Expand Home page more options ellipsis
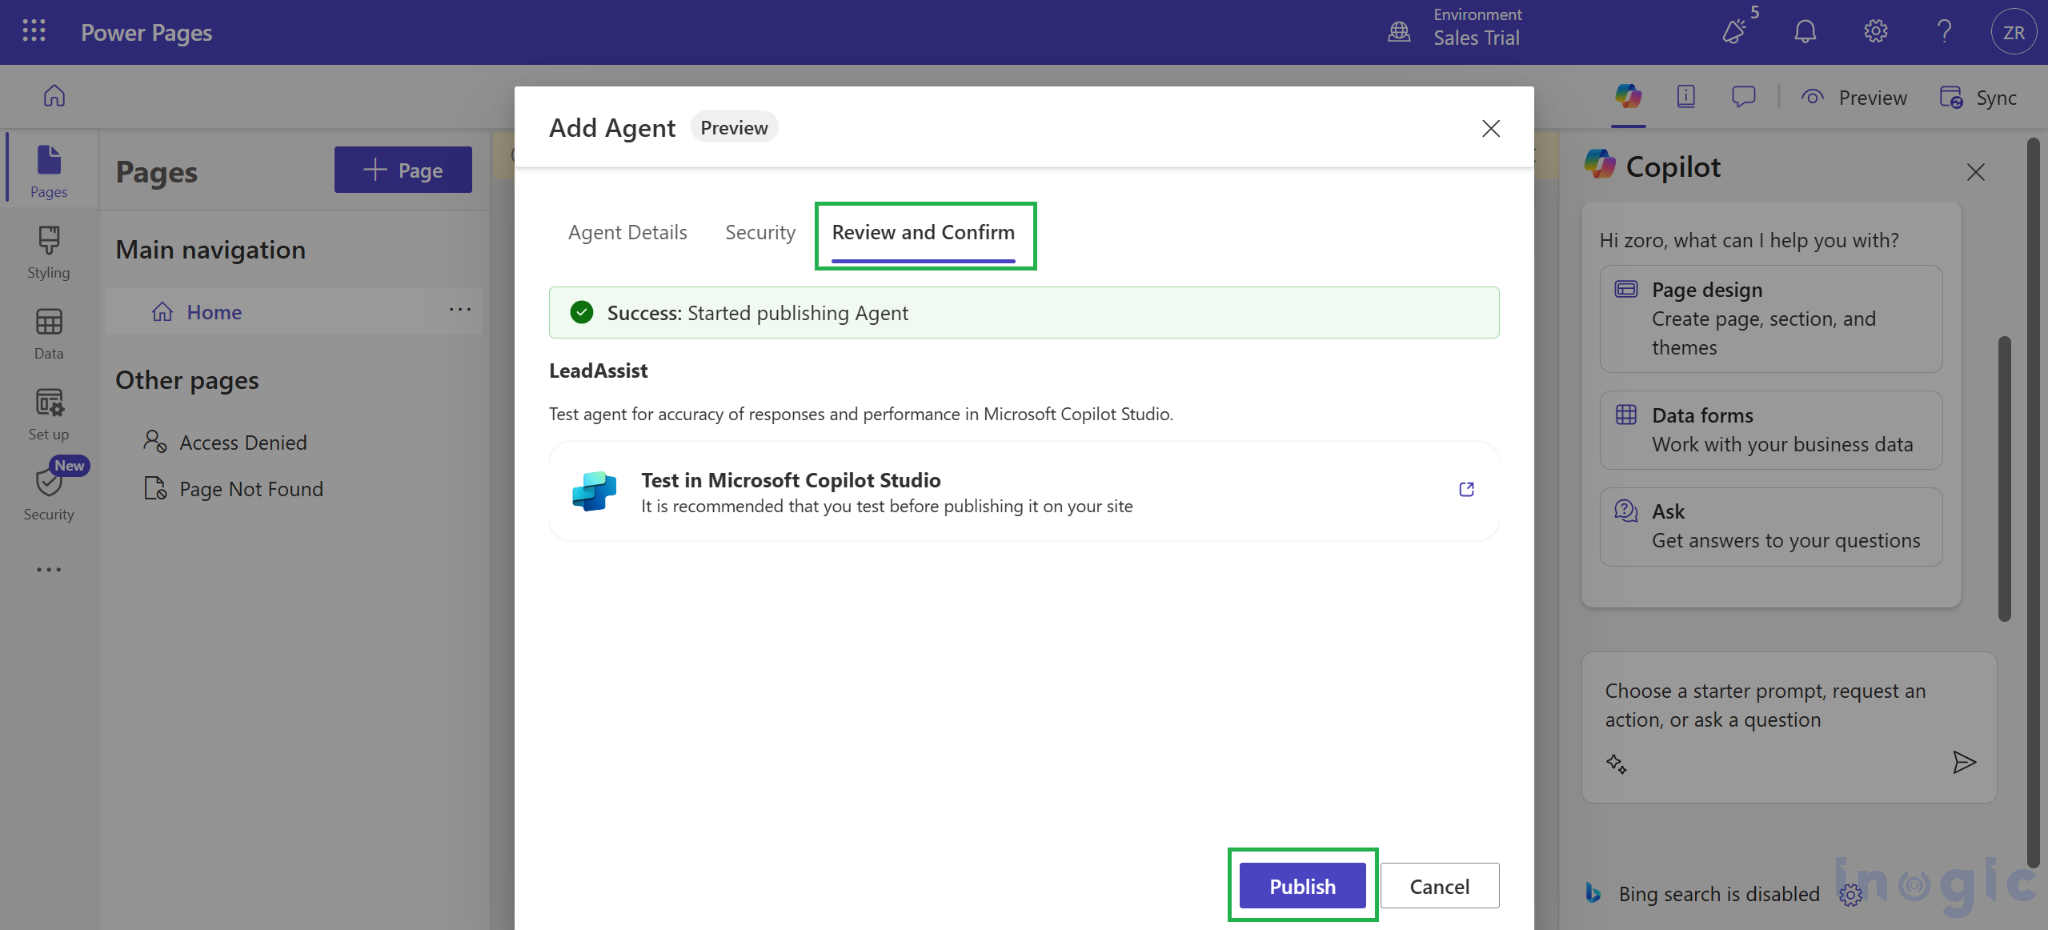The height and width of the screenshot is (930, 2048). click(x=460, y=310)
